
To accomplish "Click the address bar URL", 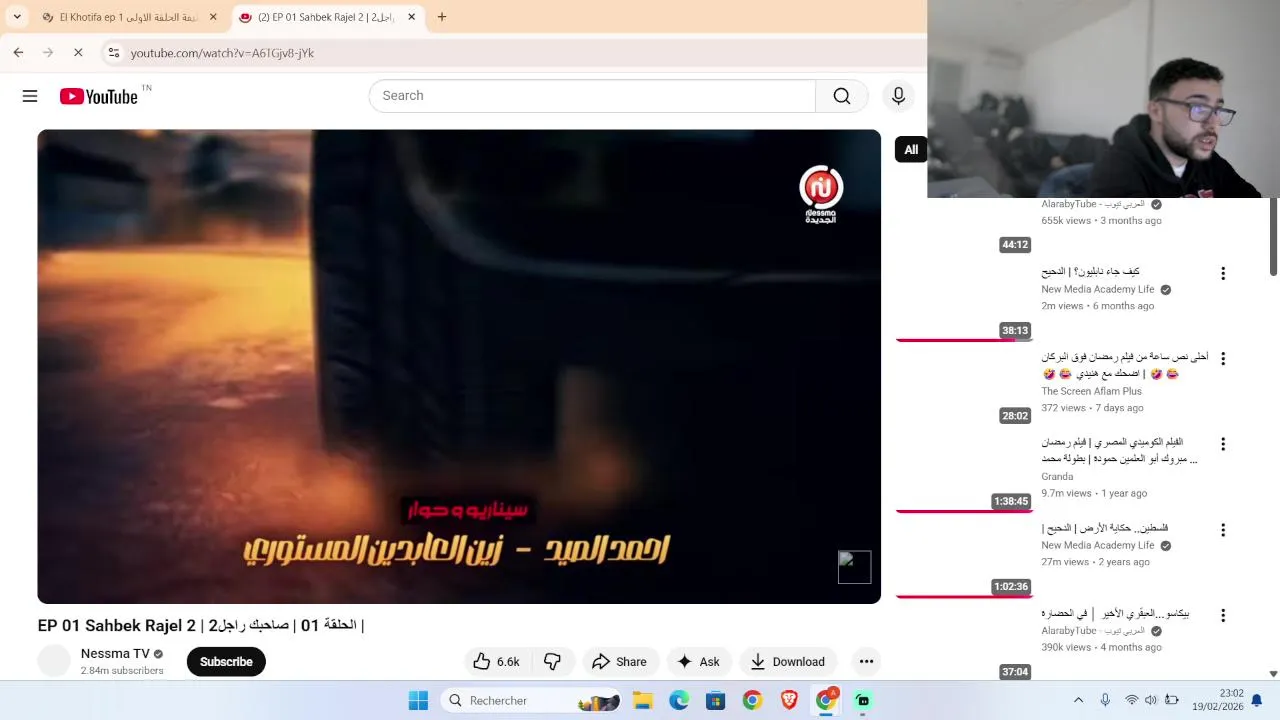I will click(222, 53).
